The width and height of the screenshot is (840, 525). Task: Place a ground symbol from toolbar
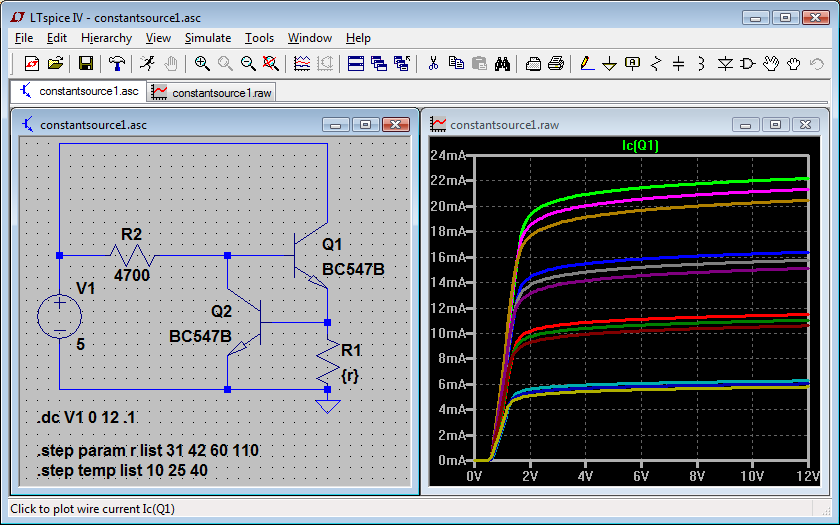pos(610,64)
